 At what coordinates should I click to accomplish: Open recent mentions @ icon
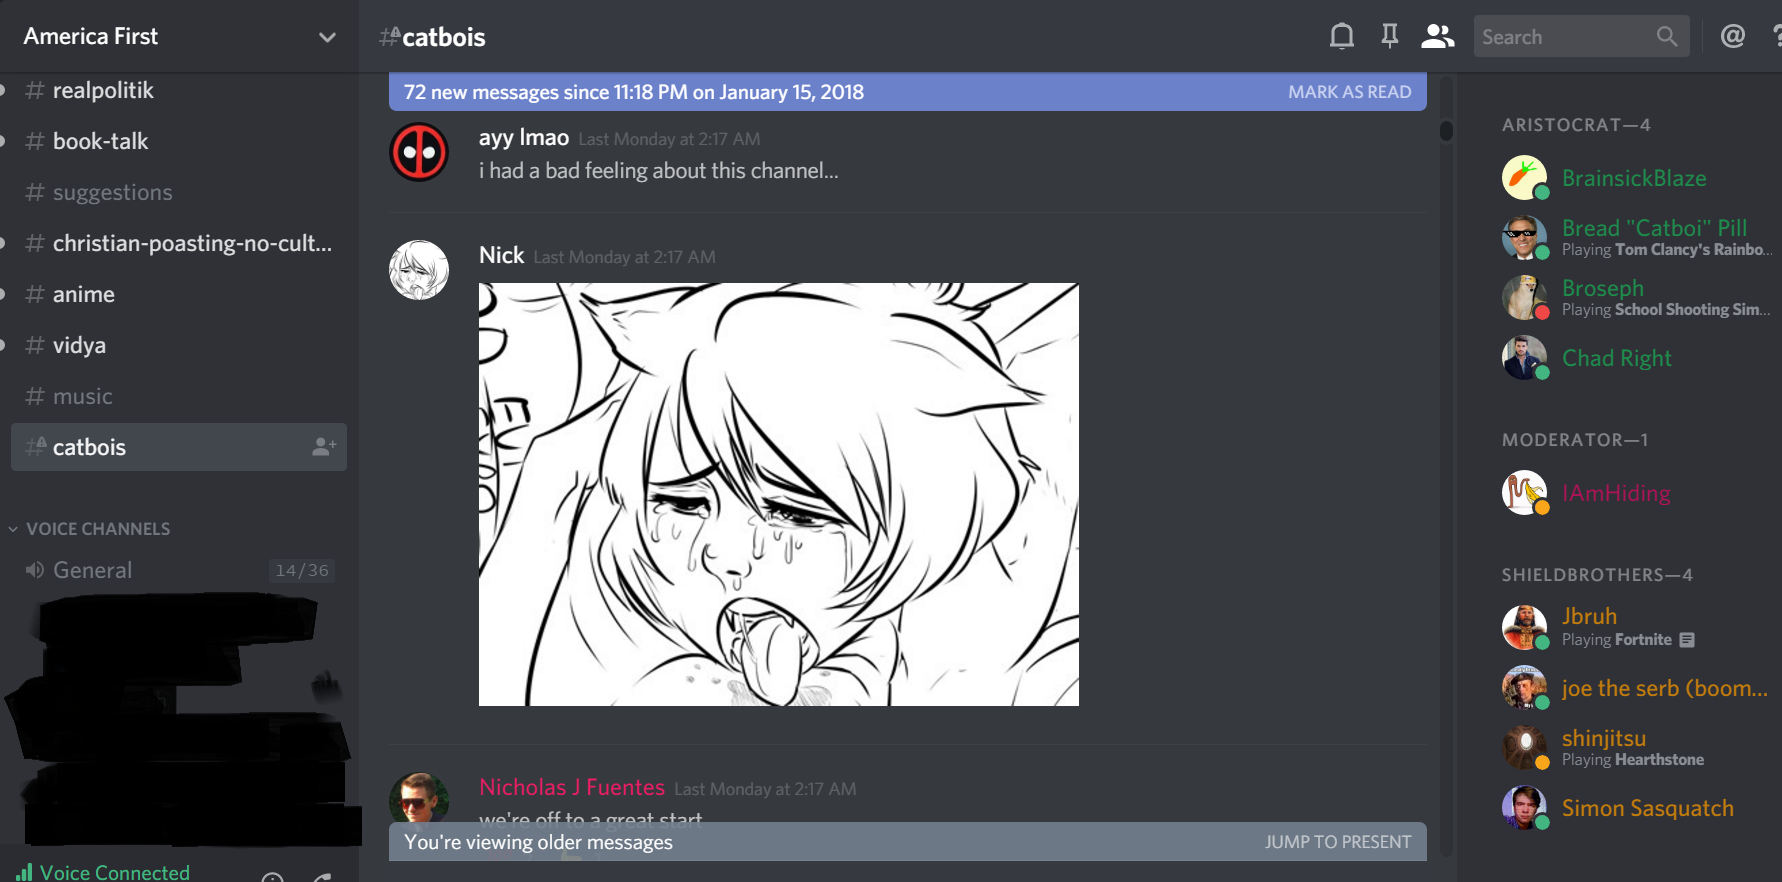[x=1733, y=37]
